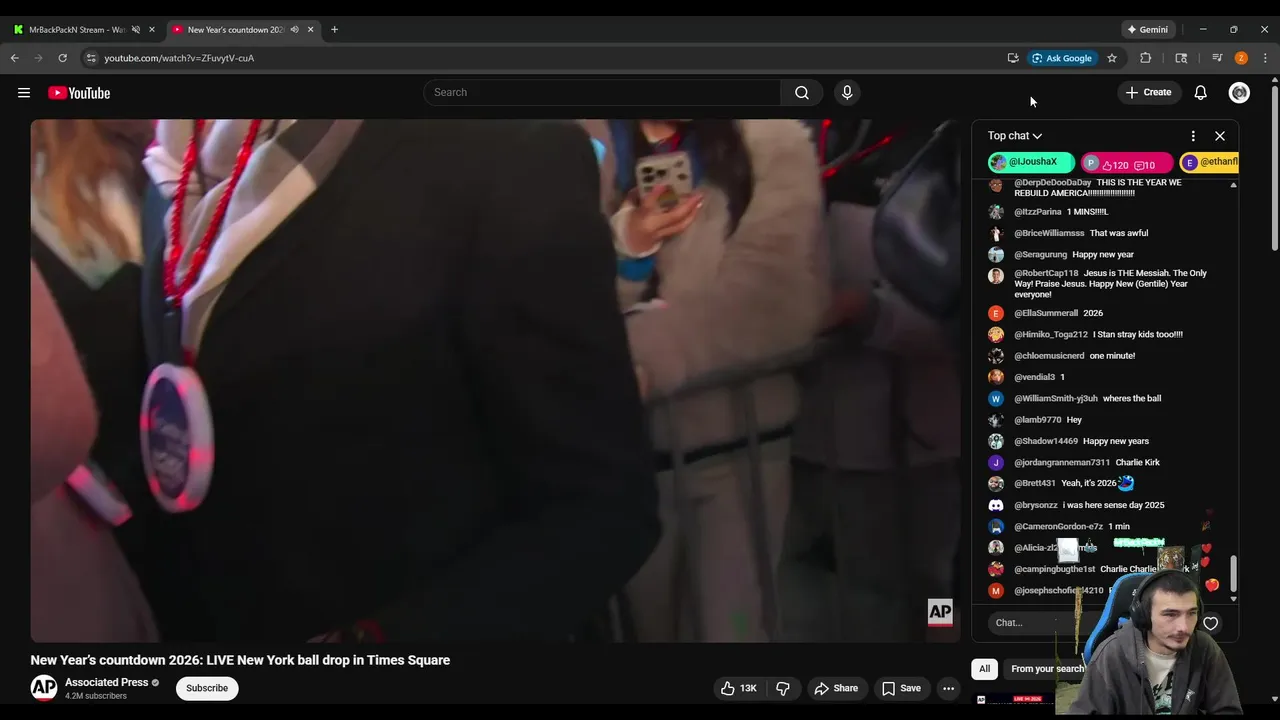The image size is (1280, 720).
Task: Open YouTube notifications bell
Action: click(1200, 93)
